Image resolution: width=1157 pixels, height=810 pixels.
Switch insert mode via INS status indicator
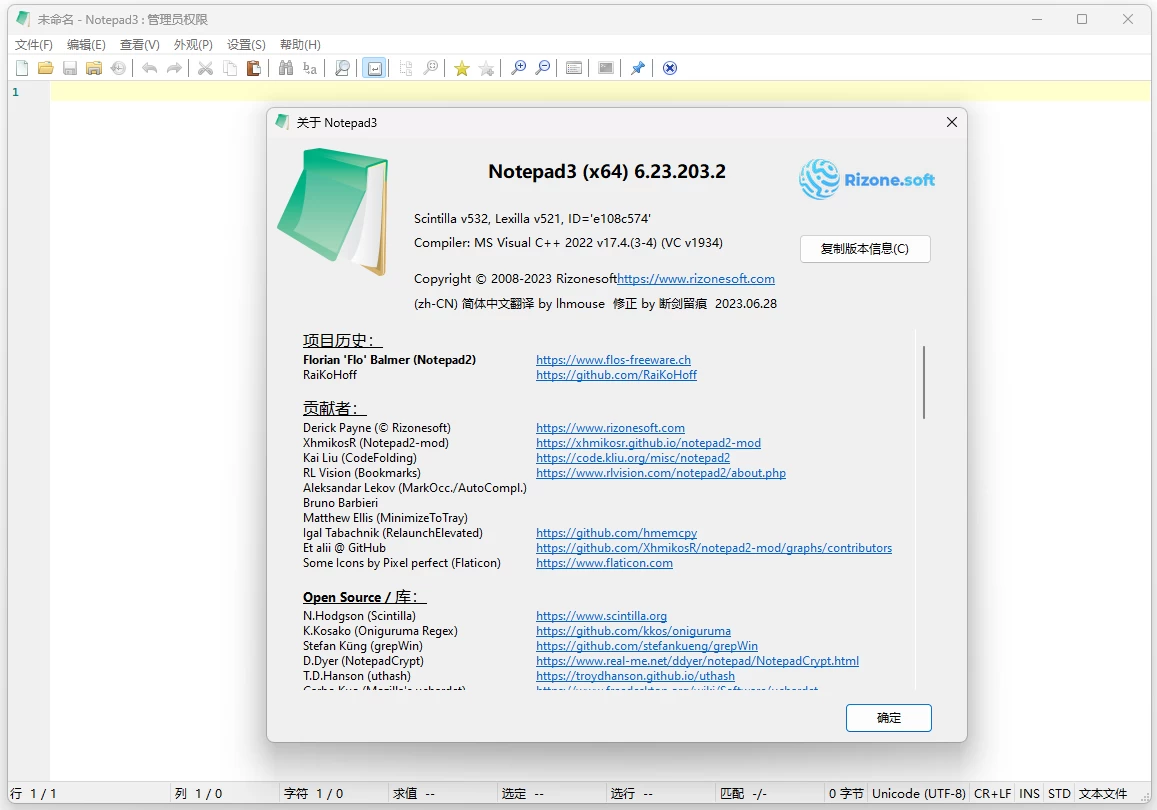coord(1029,793)
